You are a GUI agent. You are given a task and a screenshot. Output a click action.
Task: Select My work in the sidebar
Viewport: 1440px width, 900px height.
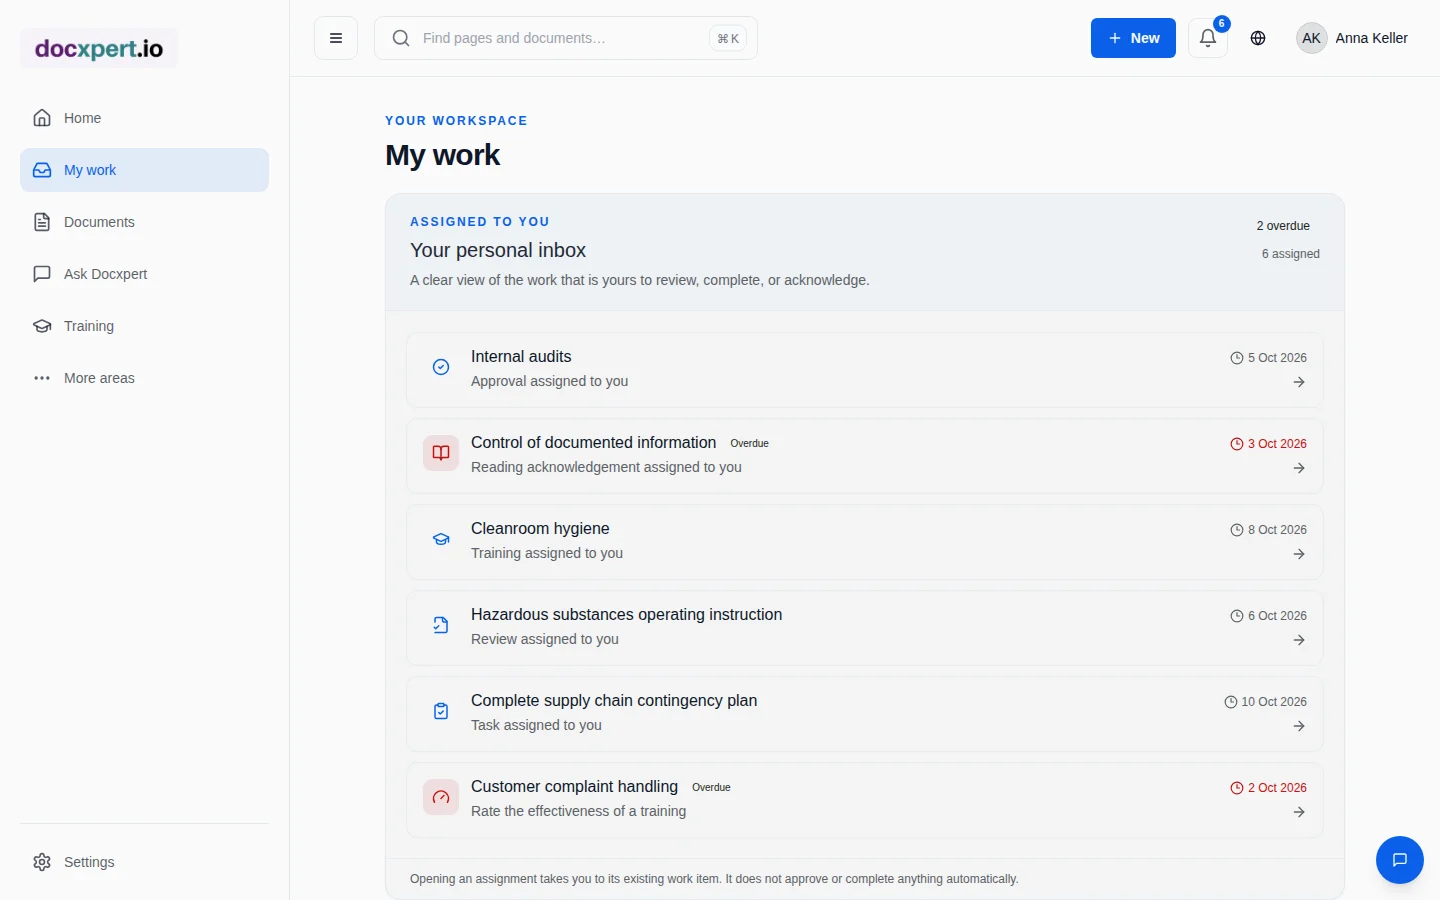point(144,170)
